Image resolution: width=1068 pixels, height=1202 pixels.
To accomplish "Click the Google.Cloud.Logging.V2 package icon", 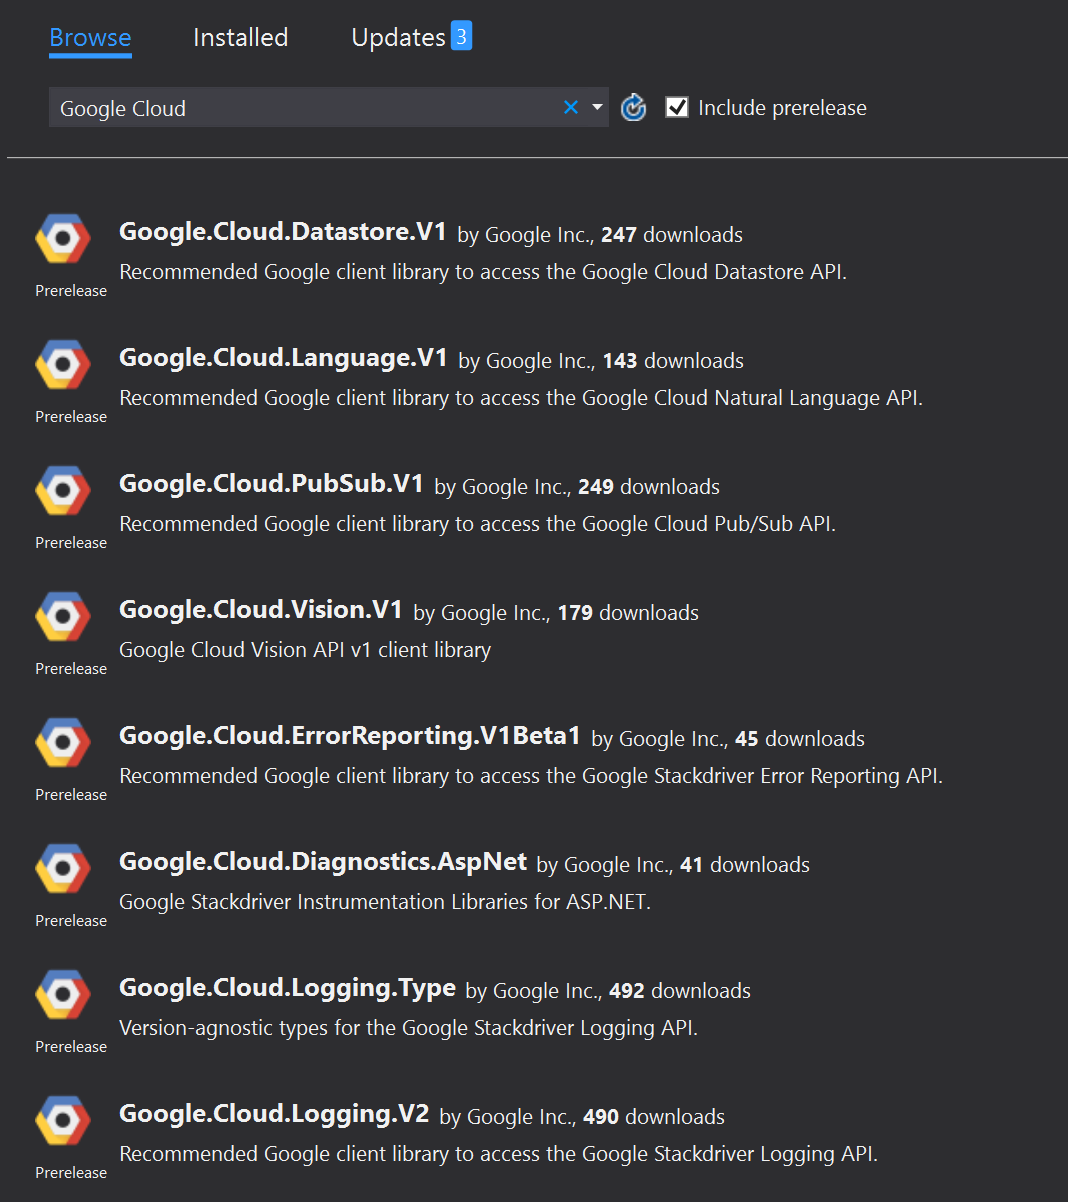I will pyautogui.click(x=63, y=1120).
